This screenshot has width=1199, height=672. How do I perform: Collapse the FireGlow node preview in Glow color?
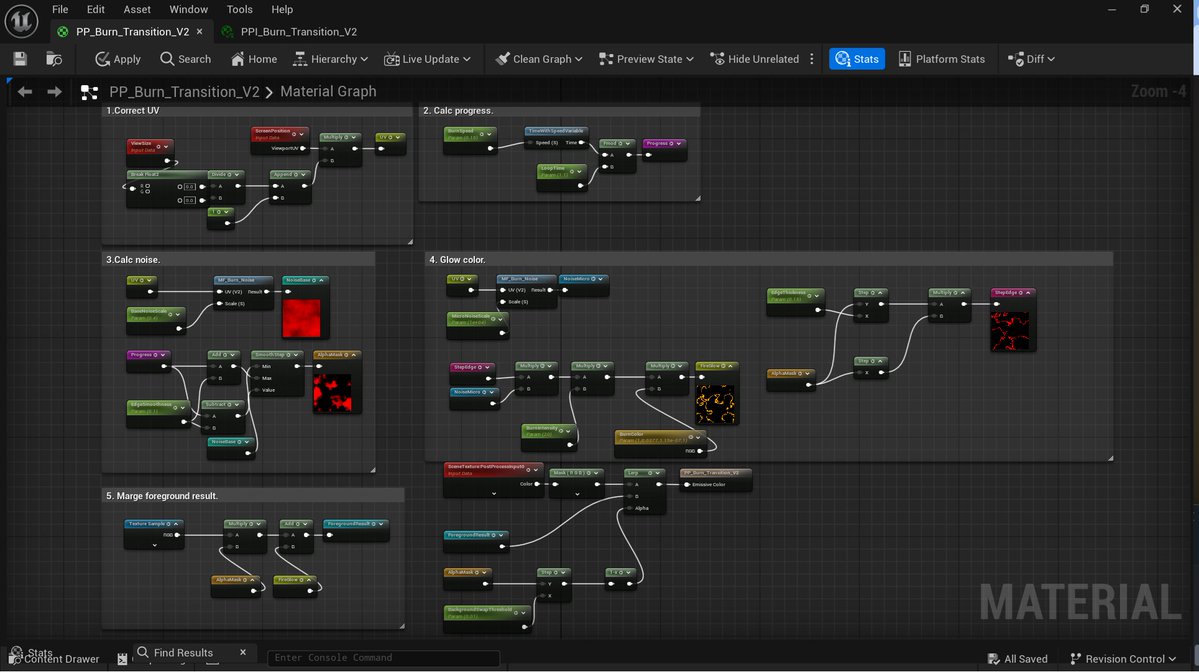[731, 366]
